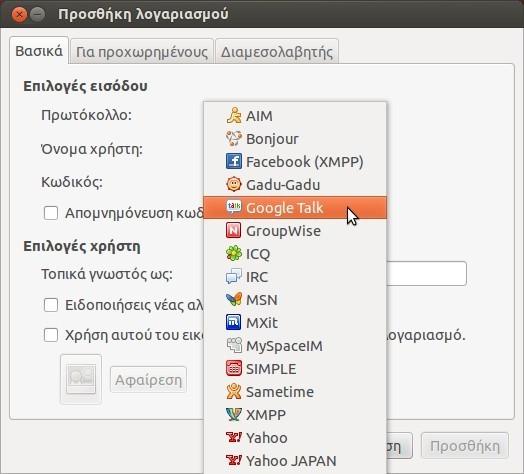Click the buddy icon thumbnail button
524x474 pixels.
click(x=81, y=379)
